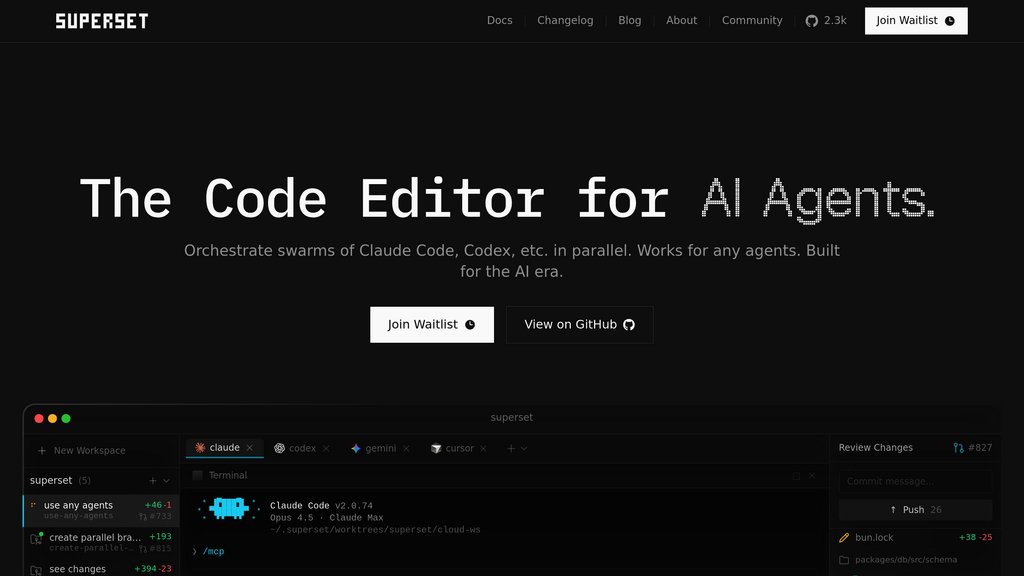
Task: Click the cursor cube icon
Action: coord(436,449)
